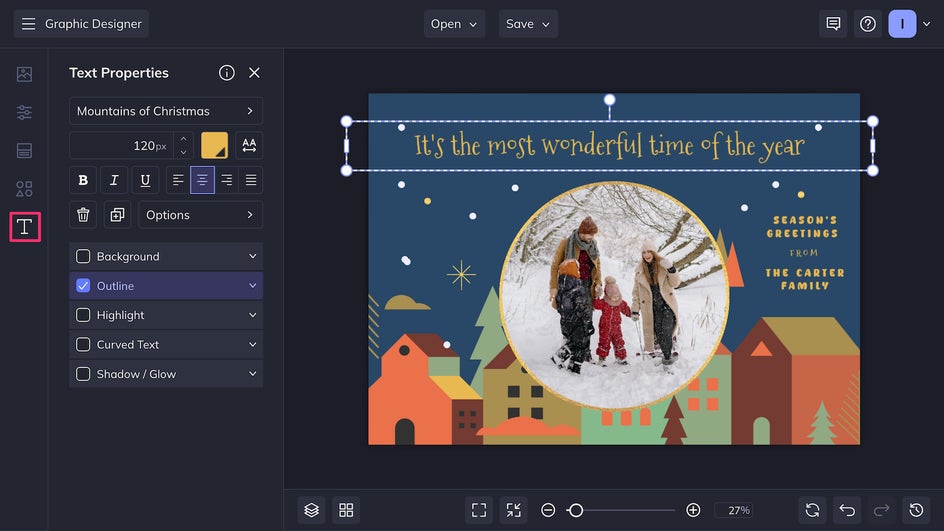This screenshot has height=531, width=944.
Task: Open the feedback comment icon
Action: click(833, 24)
